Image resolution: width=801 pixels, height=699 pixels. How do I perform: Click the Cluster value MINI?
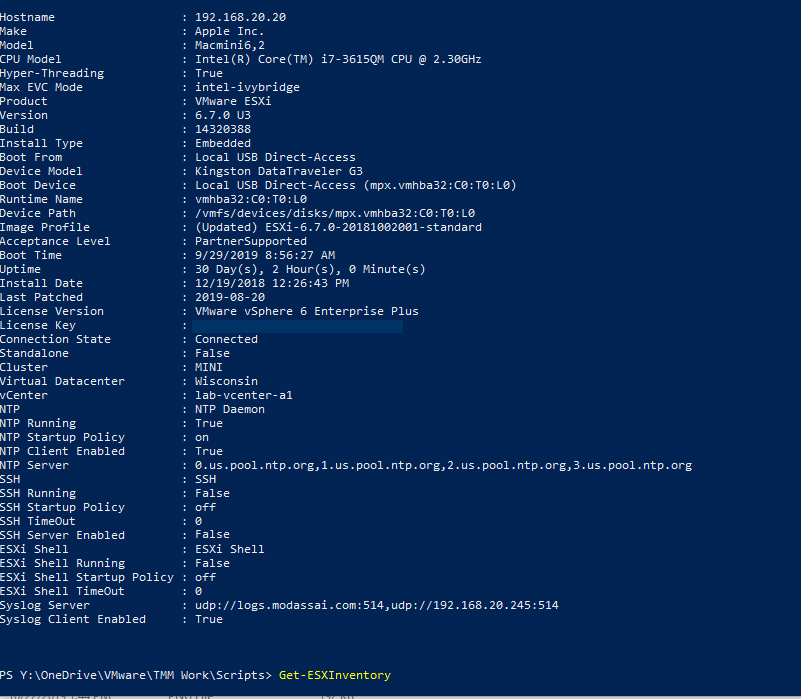(209, 367)
